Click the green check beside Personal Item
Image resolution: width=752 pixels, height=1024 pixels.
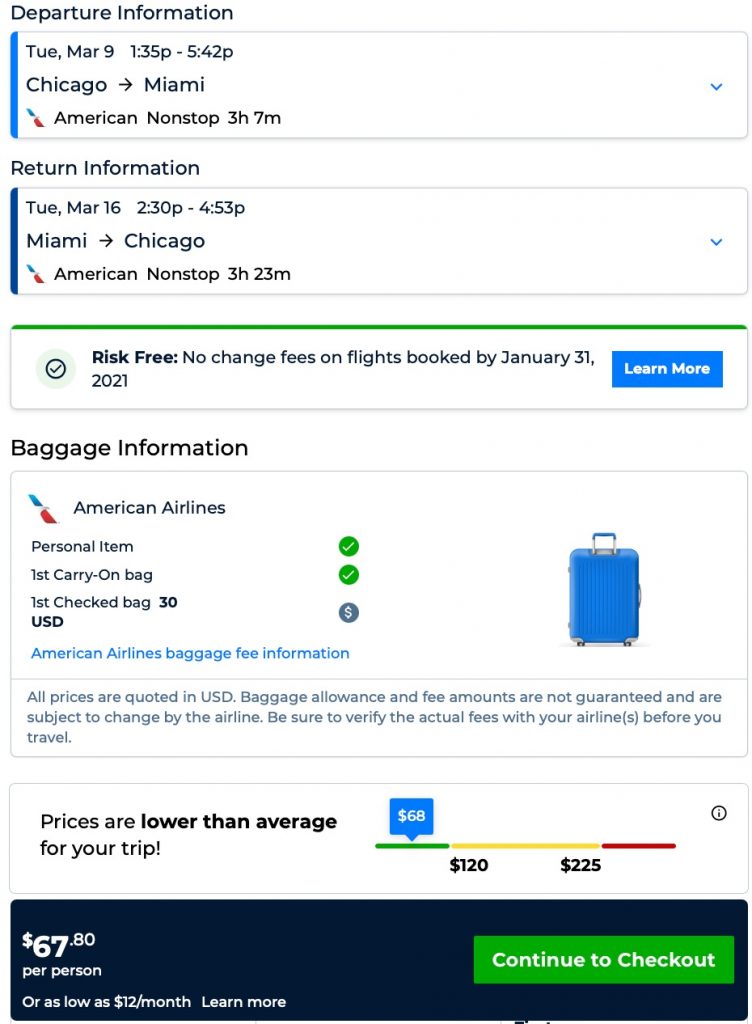point(348,546)
